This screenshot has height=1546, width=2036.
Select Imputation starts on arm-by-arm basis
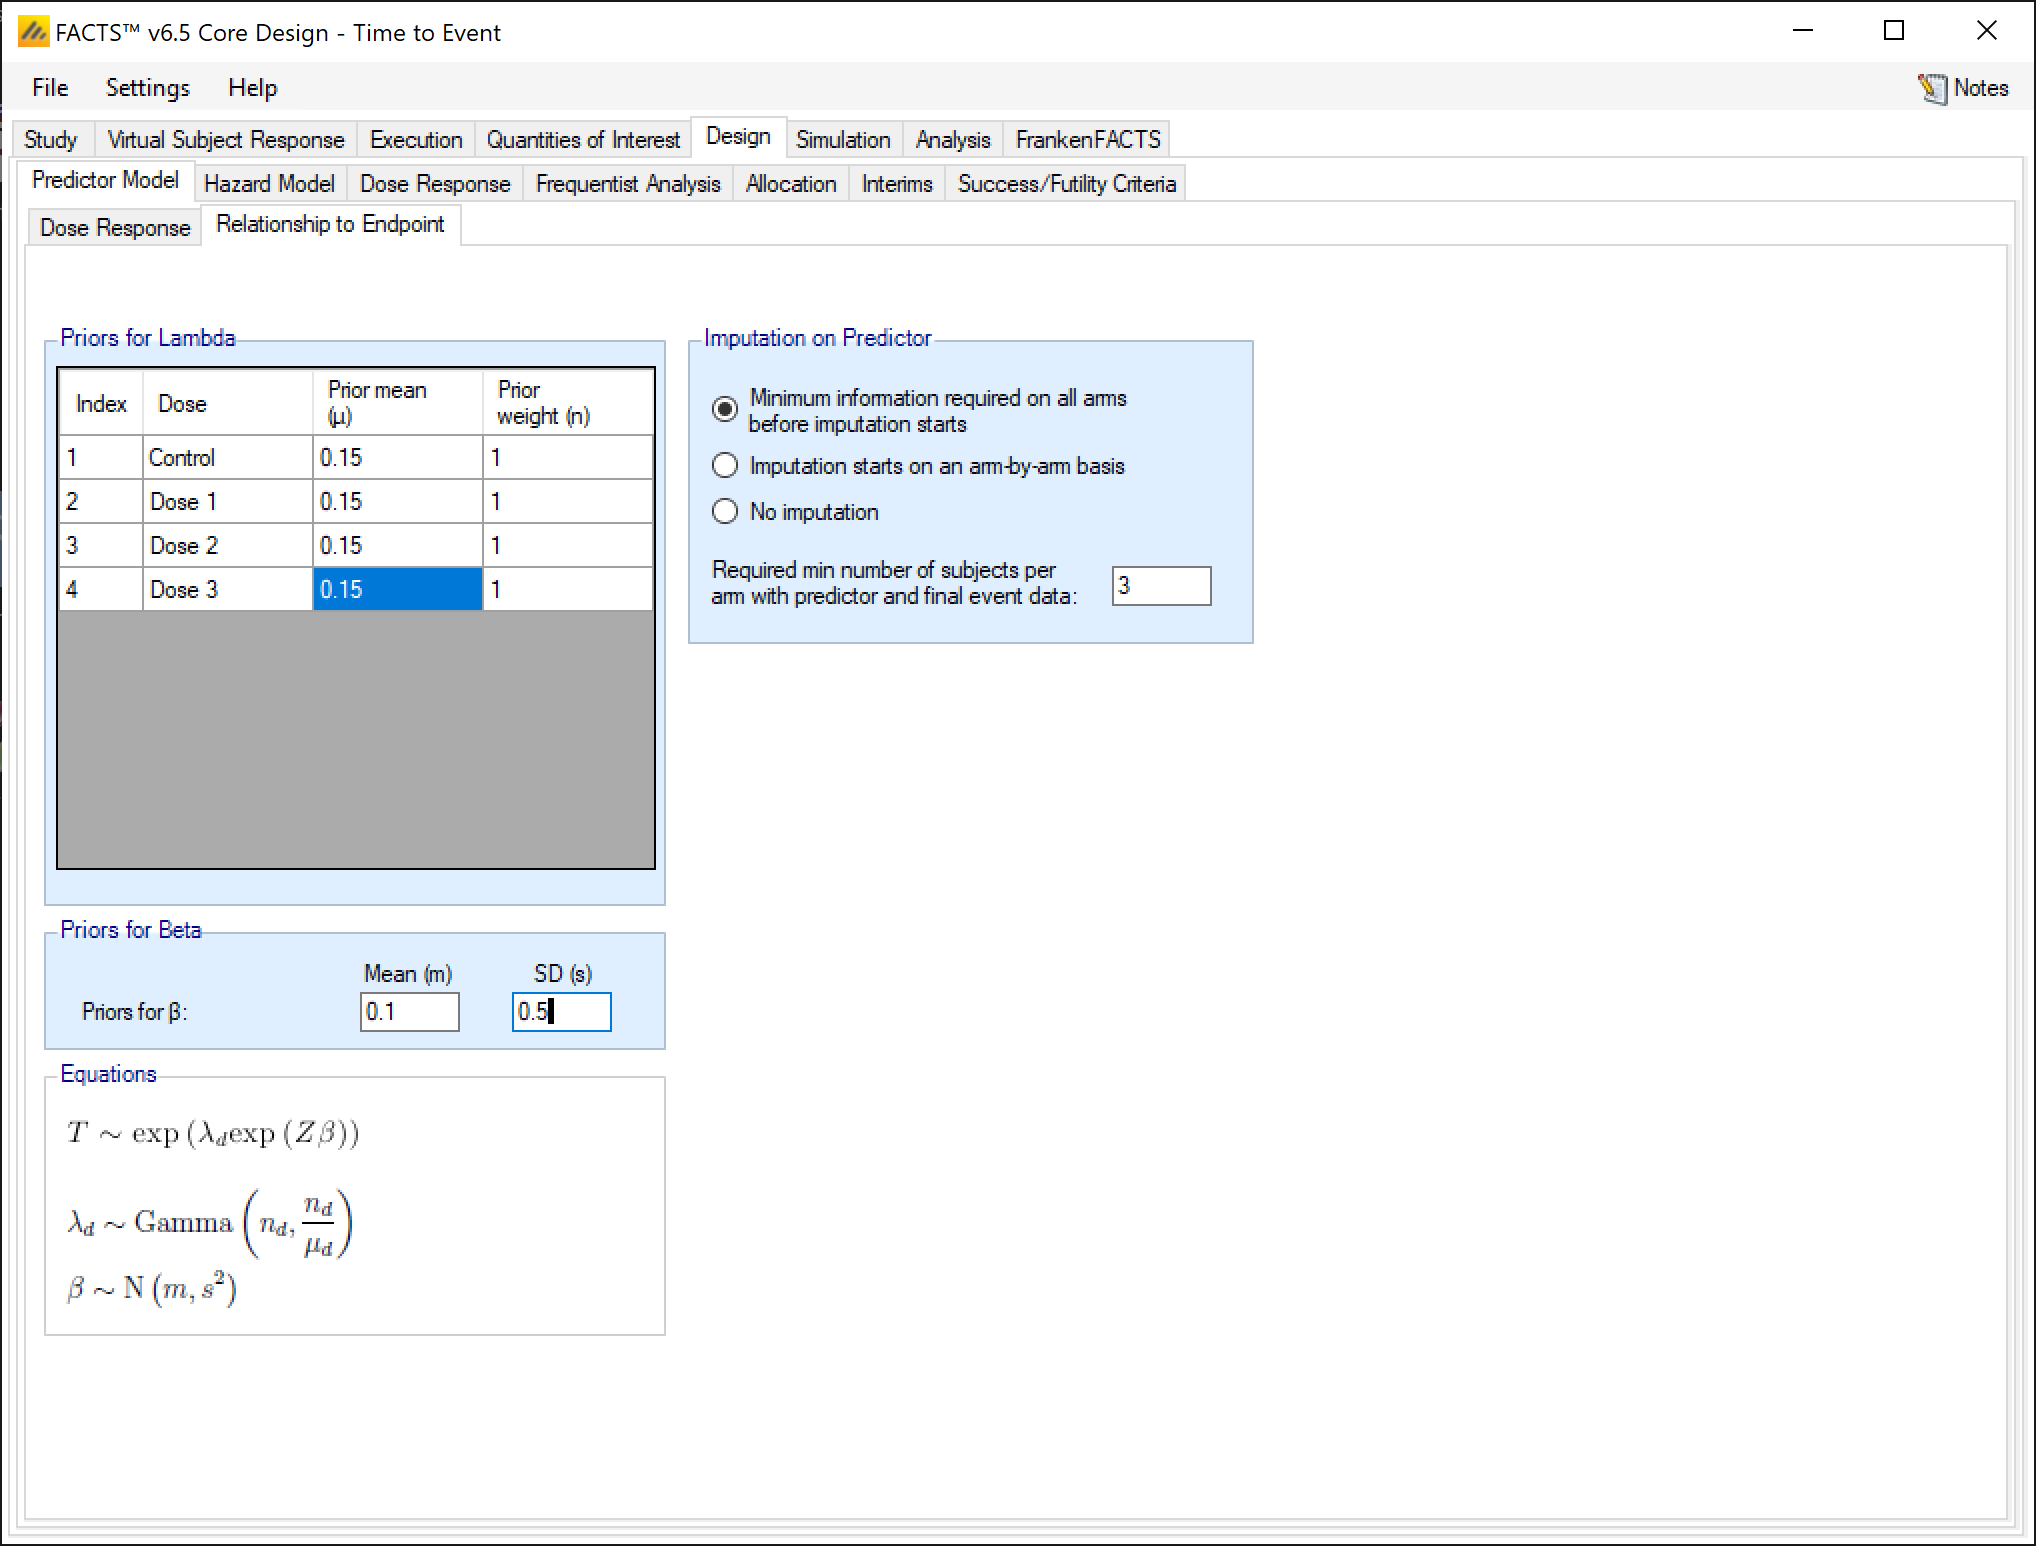(725, 466)
